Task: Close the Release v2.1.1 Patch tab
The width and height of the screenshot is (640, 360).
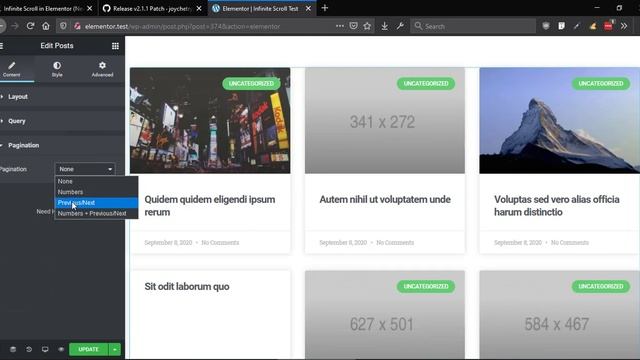Action: point(199,8)
